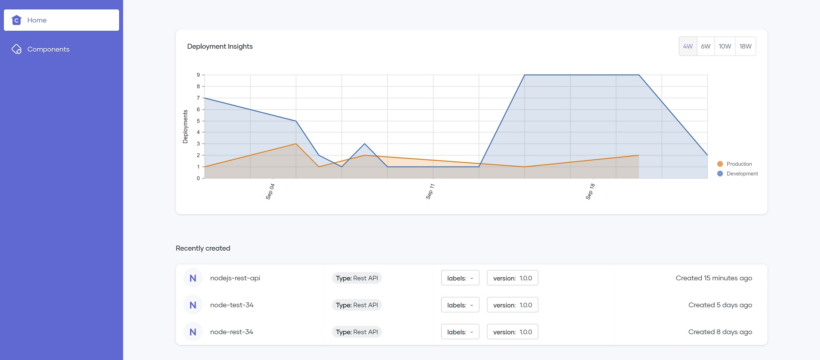Click the N avatar for nodejs-rest-api

coord(192,278)
